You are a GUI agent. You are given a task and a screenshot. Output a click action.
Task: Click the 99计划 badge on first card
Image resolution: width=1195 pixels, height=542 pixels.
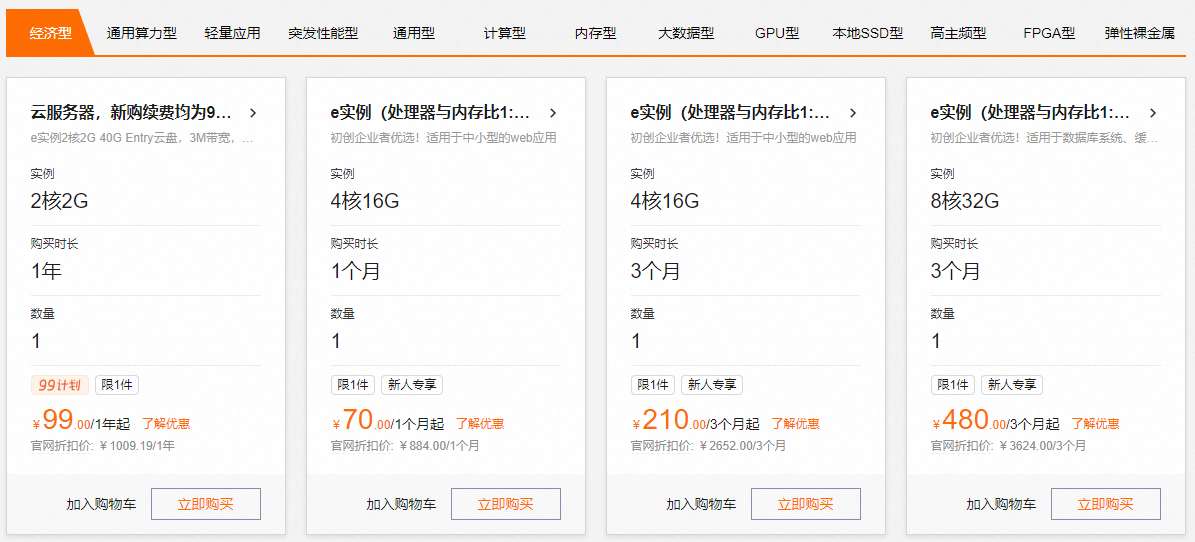pos(60,385)
